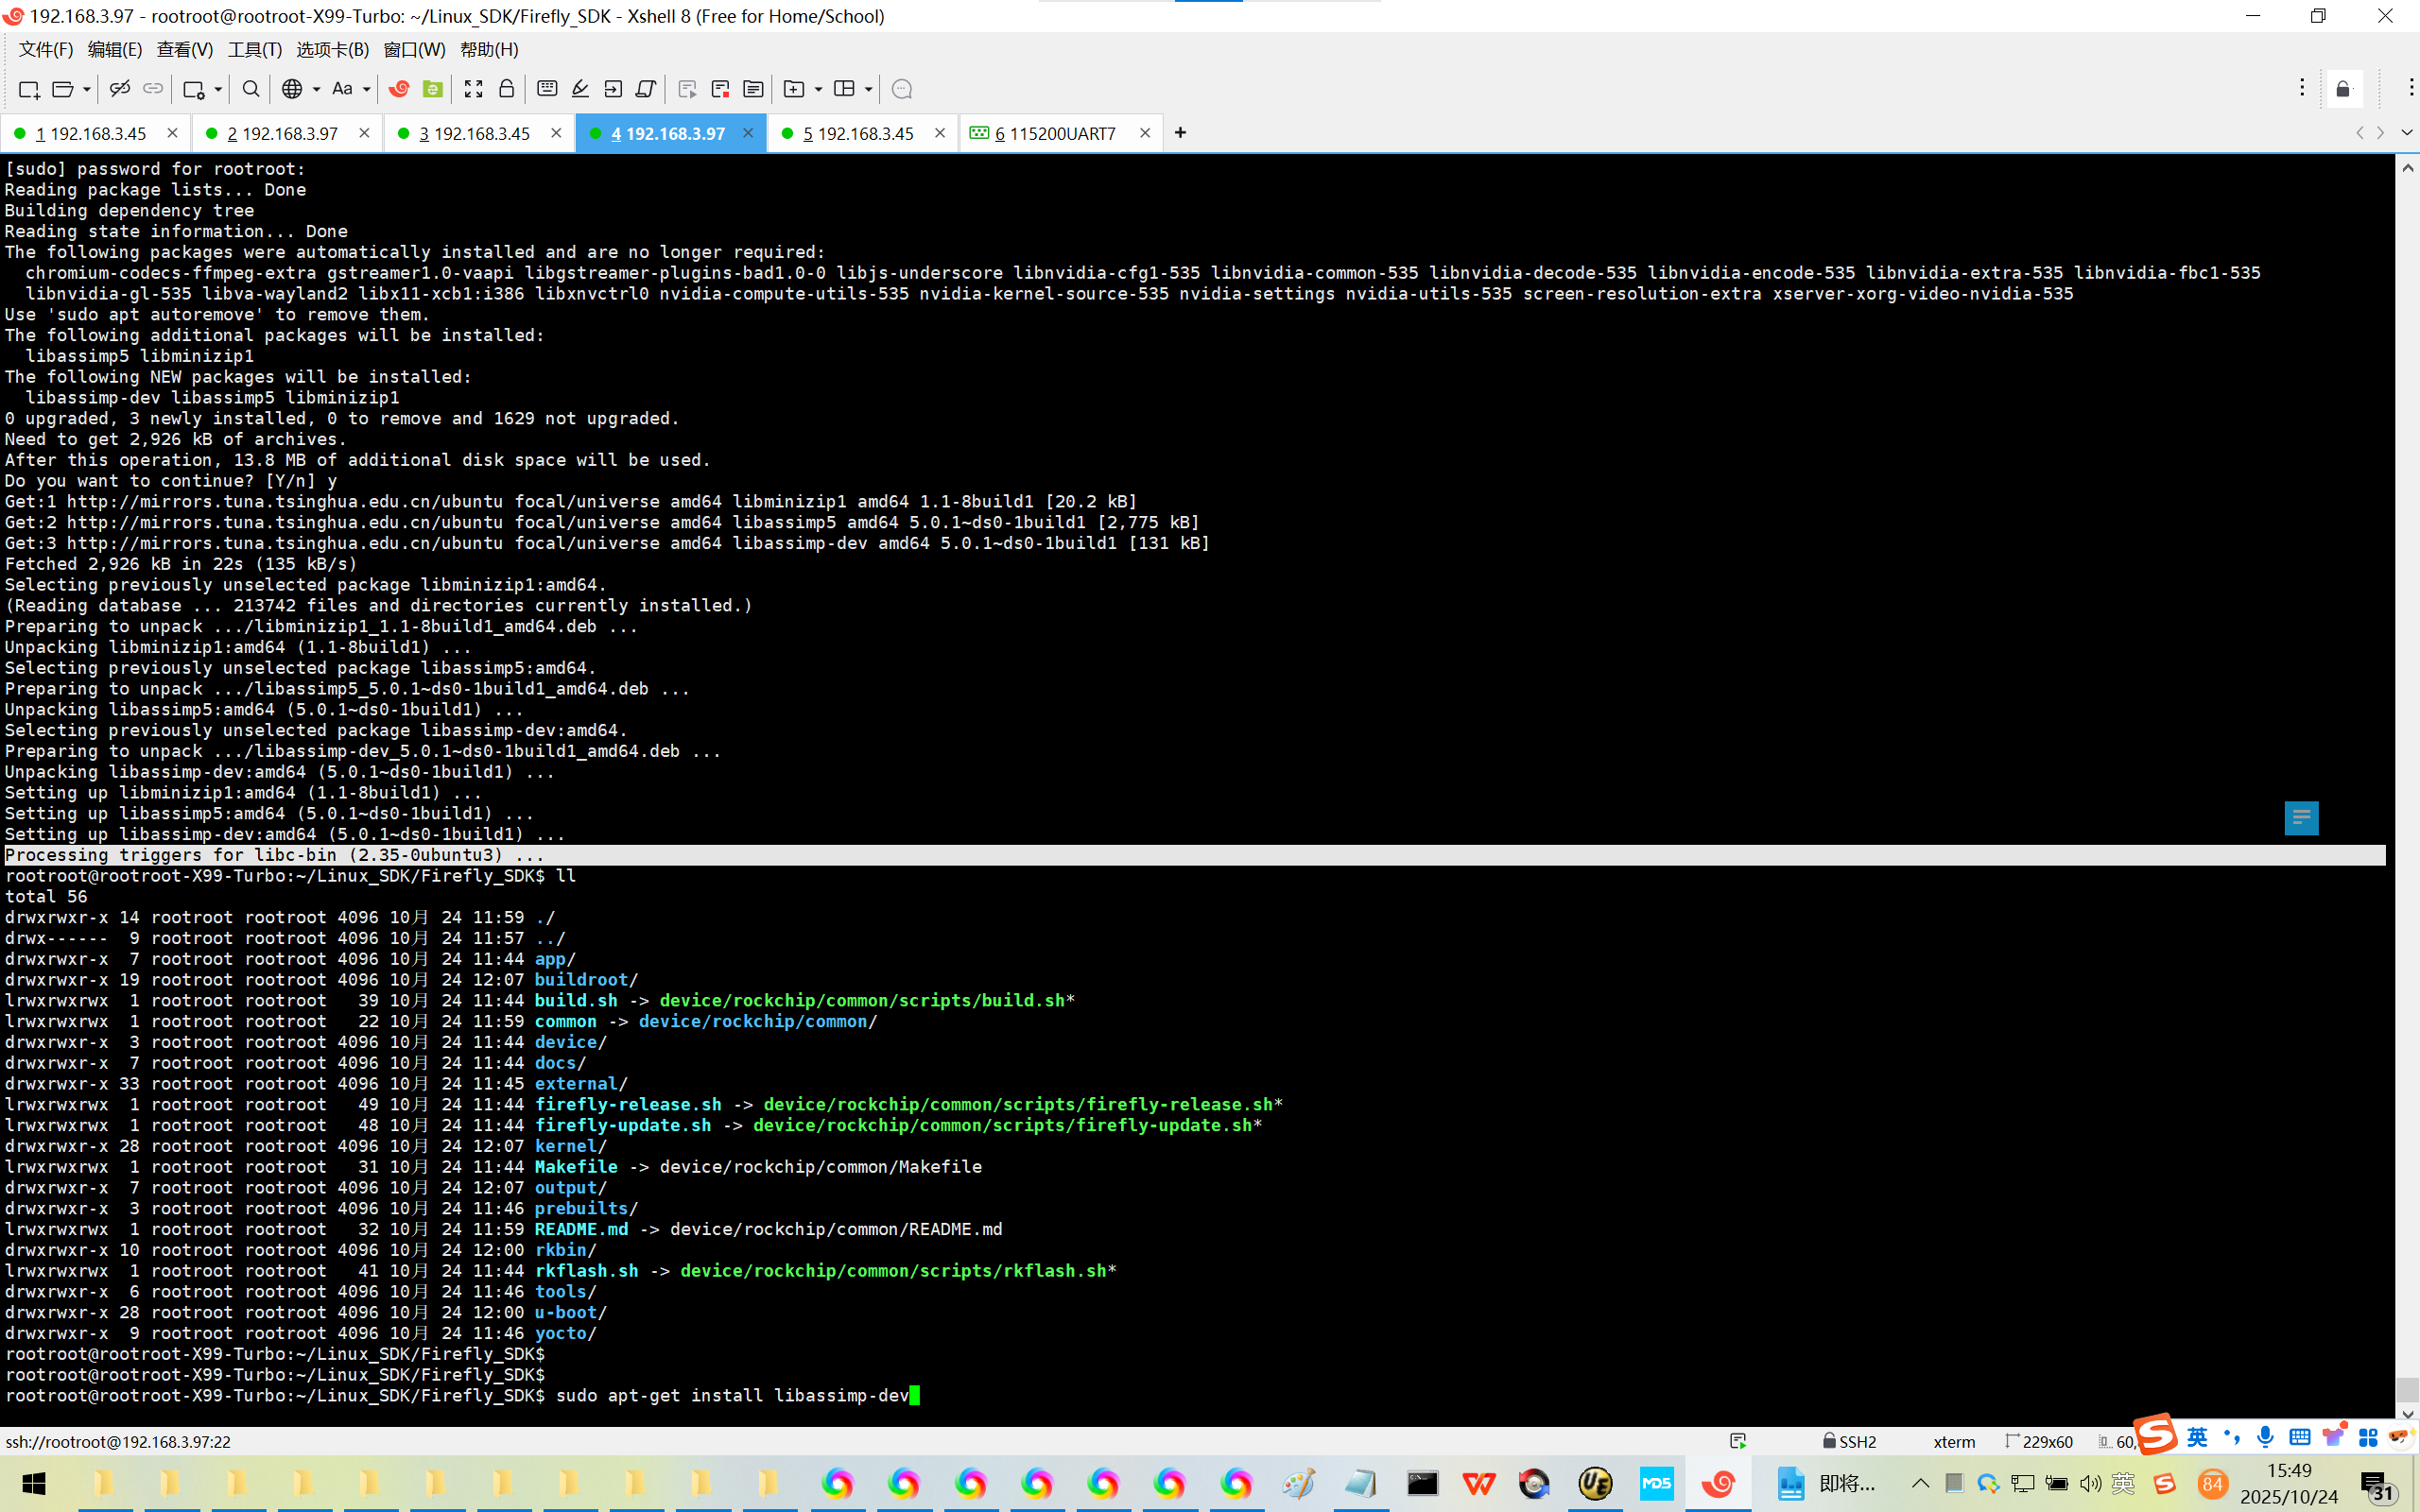Image resolution: width=2420 pixels, height=1512 pixels.
Task: Click the terminal vertical scrollbar thumb
Action: 2407,1388
